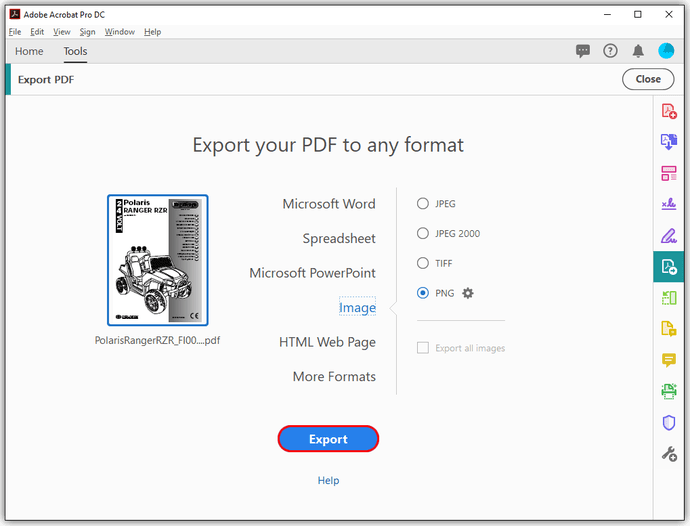
Task: Select the JPEG radio button
Action: click(x=422, y=203)
